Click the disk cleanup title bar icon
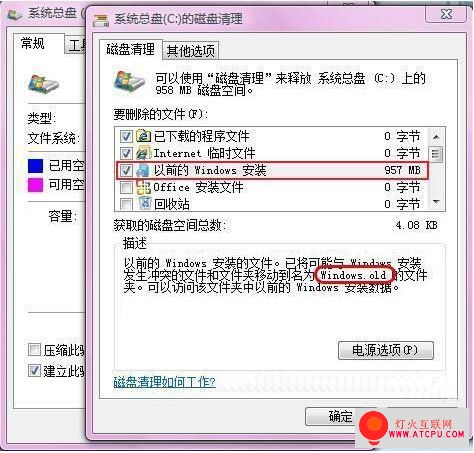This screenshot has height=453, width=474. [x=101, y=20]
